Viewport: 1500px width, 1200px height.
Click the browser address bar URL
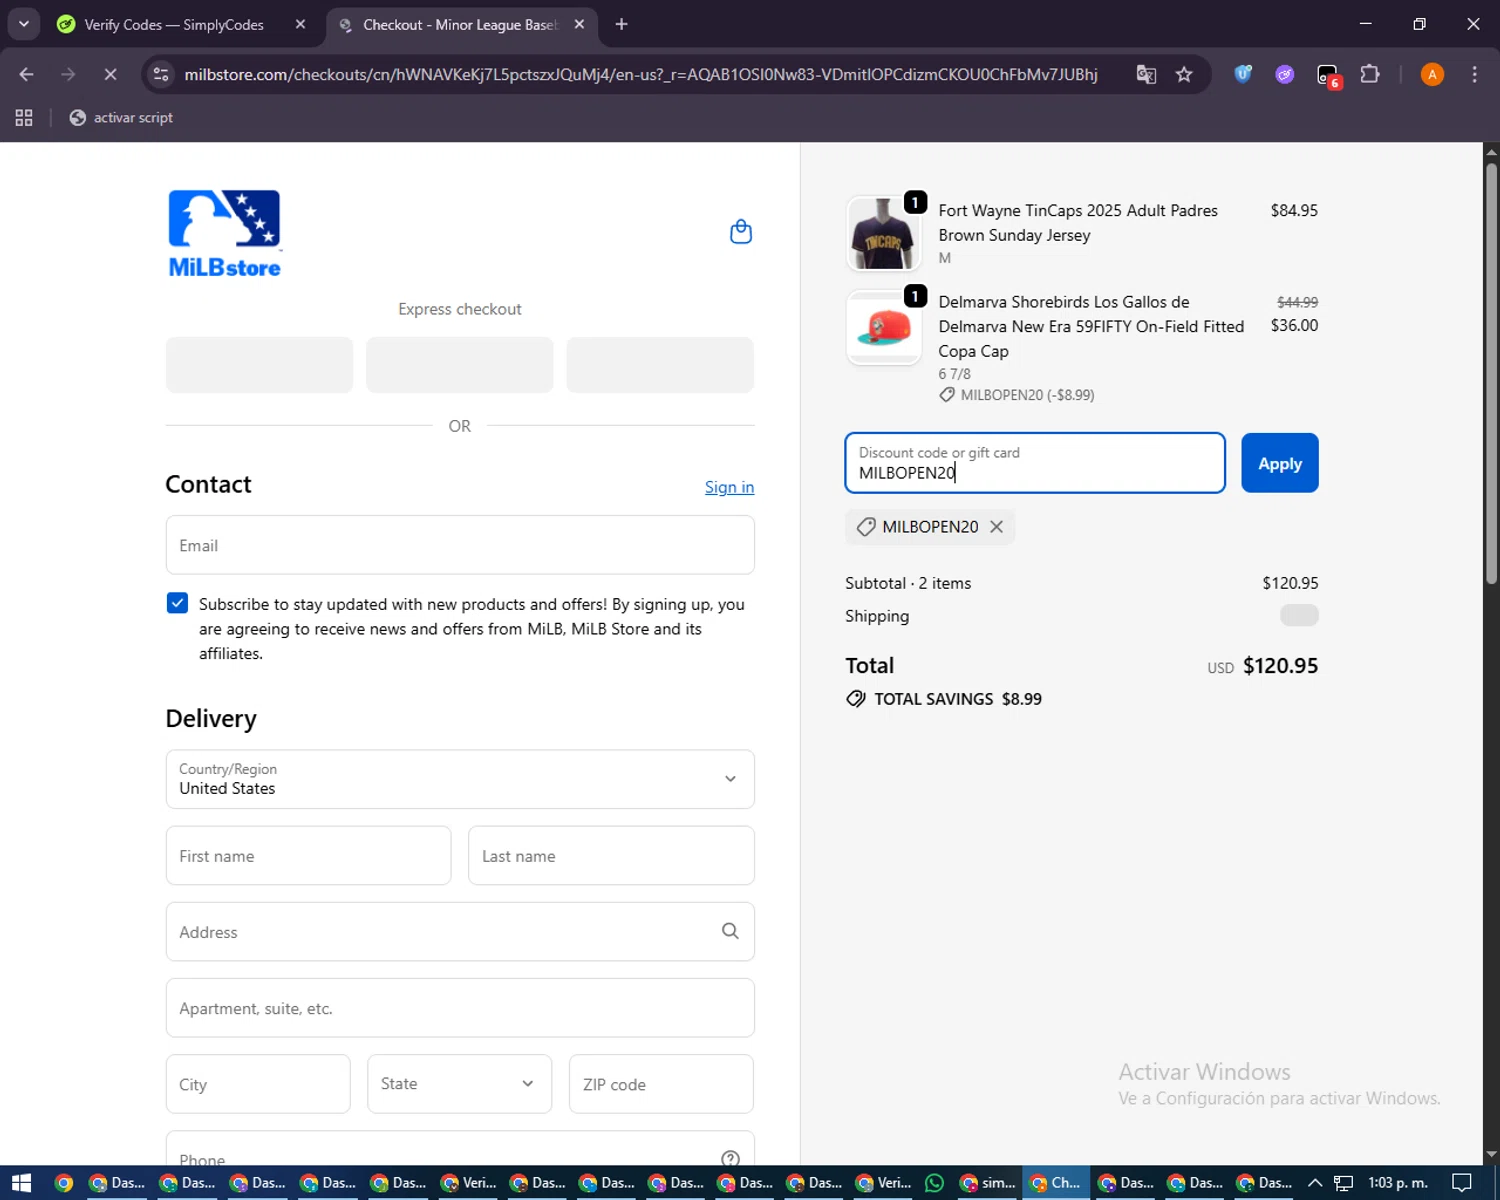641,74
